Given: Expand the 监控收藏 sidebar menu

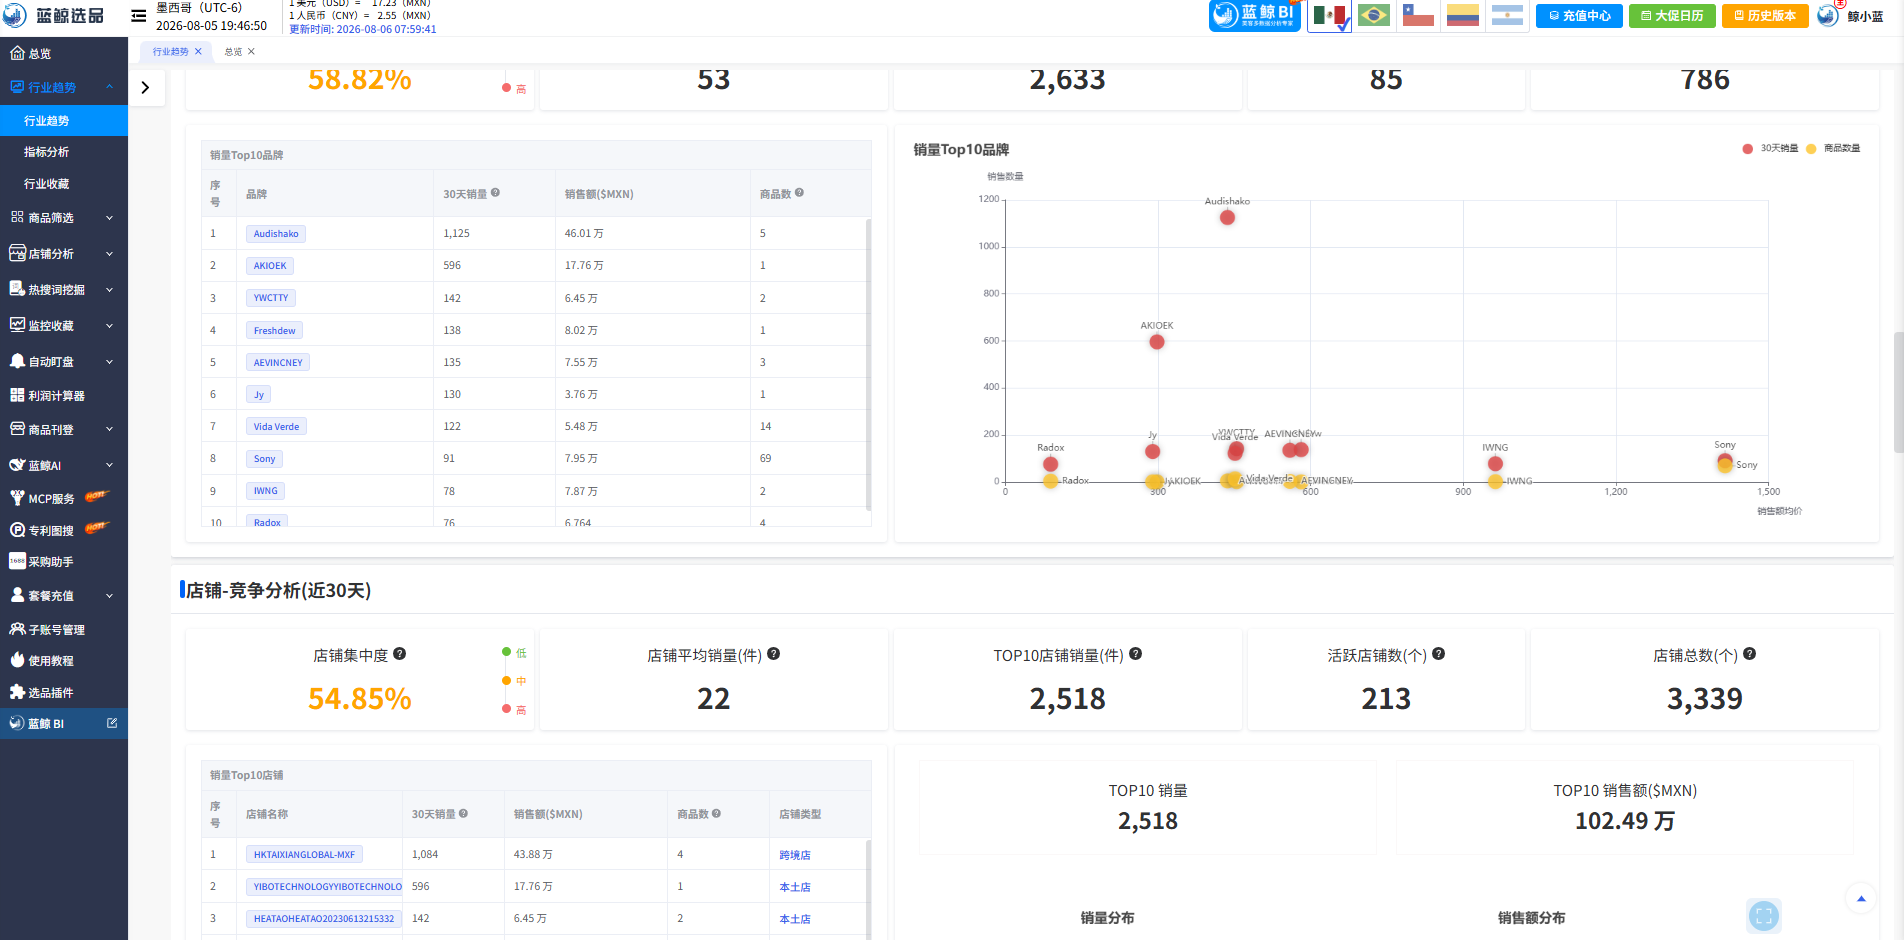Looking at the screenshot, I should pos(64,326).
